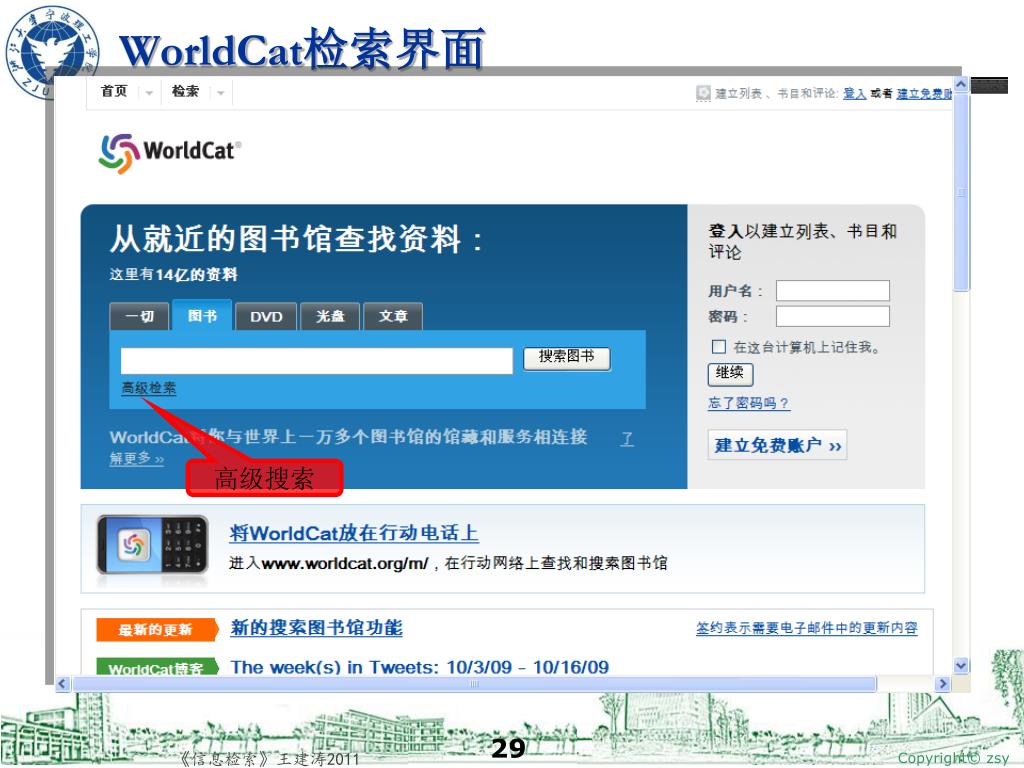Click the 搜索图书 button
This screenshot has width=1024, height=768.
(x=567, y=358)
